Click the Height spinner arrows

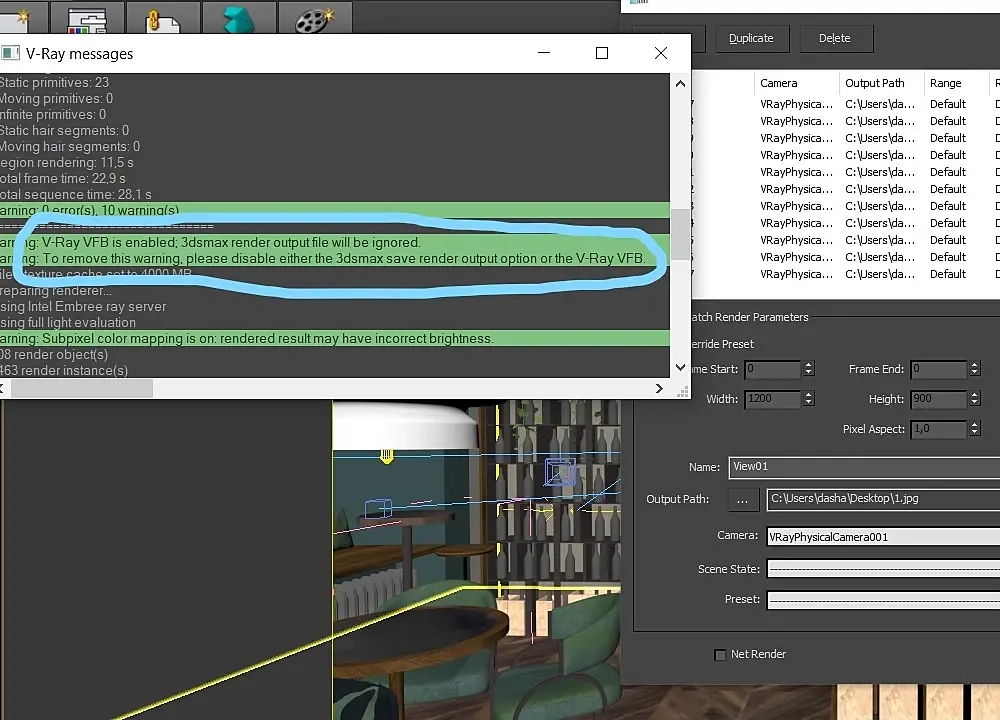(974, 399)
